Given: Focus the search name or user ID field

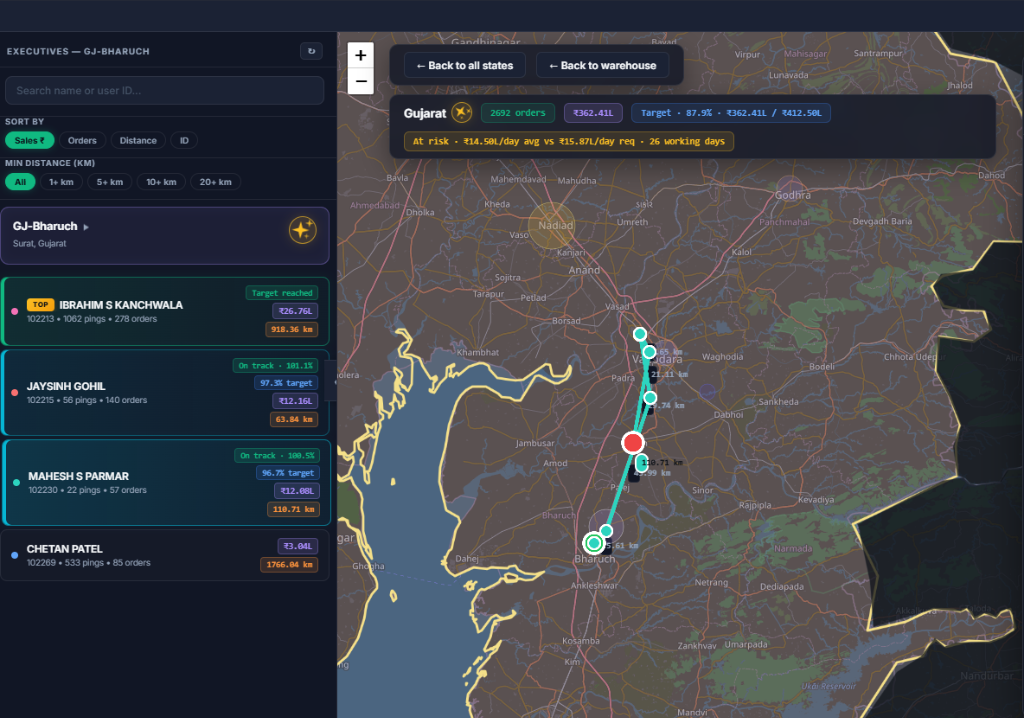Looking at the screenshot, I should 165,90.
